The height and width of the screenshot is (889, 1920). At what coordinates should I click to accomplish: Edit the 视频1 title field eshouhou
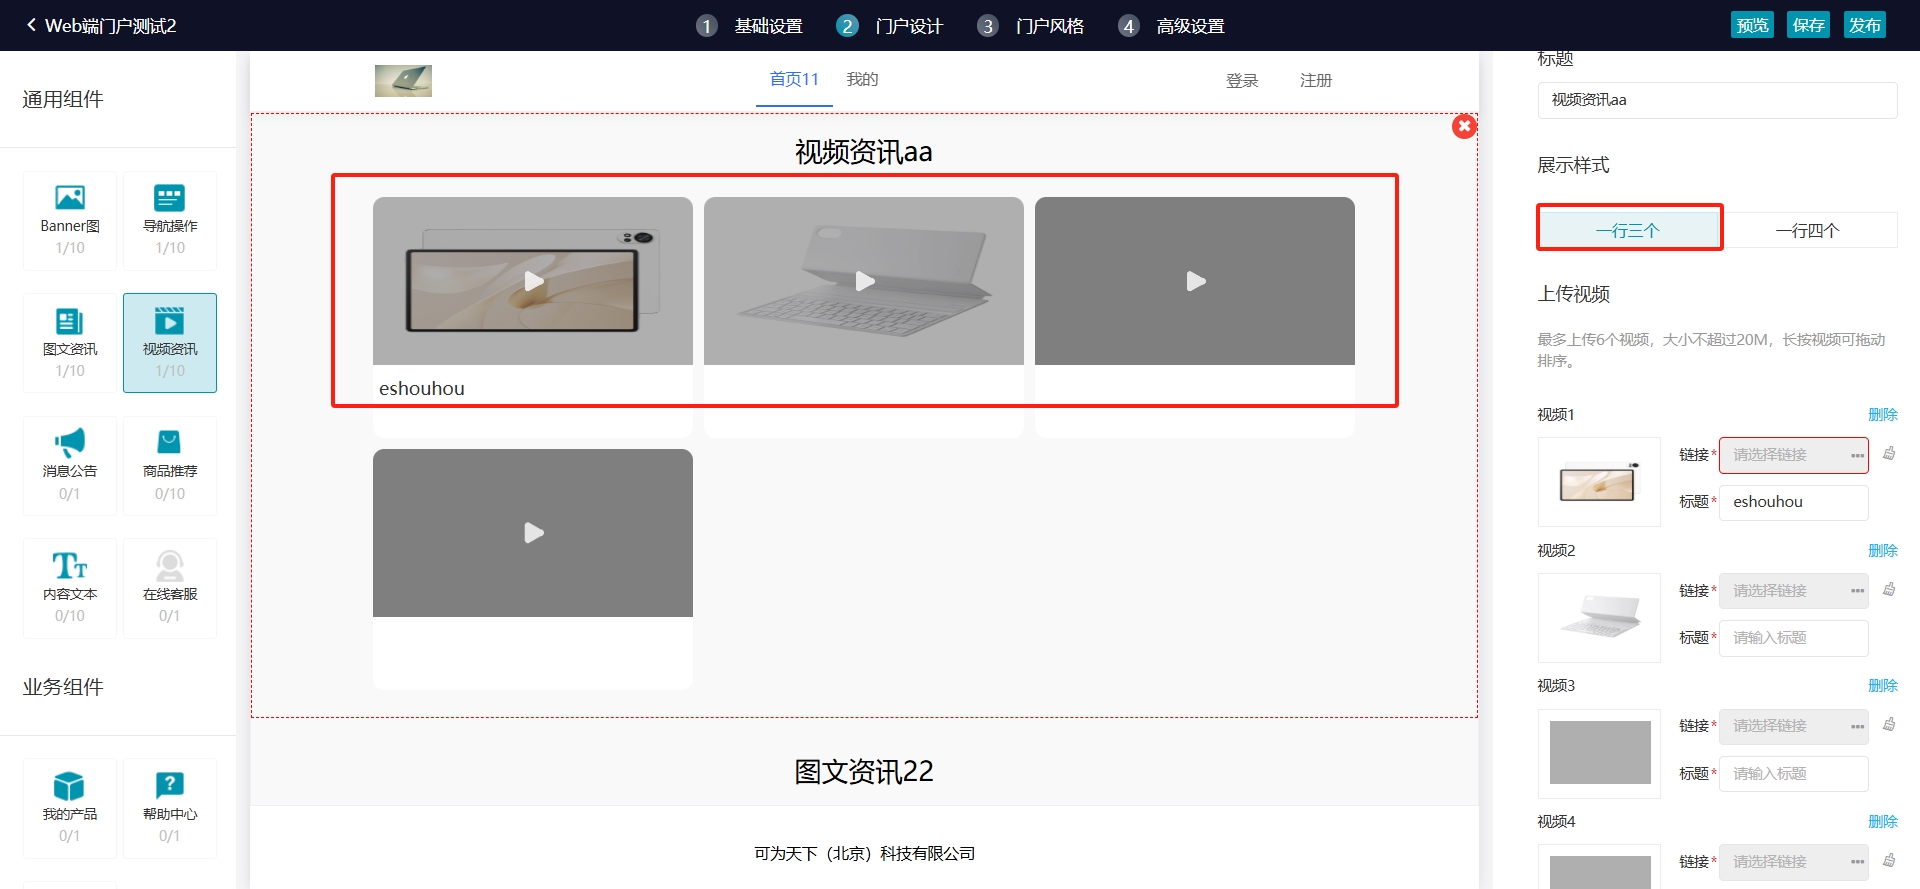tap(1793, 502)
